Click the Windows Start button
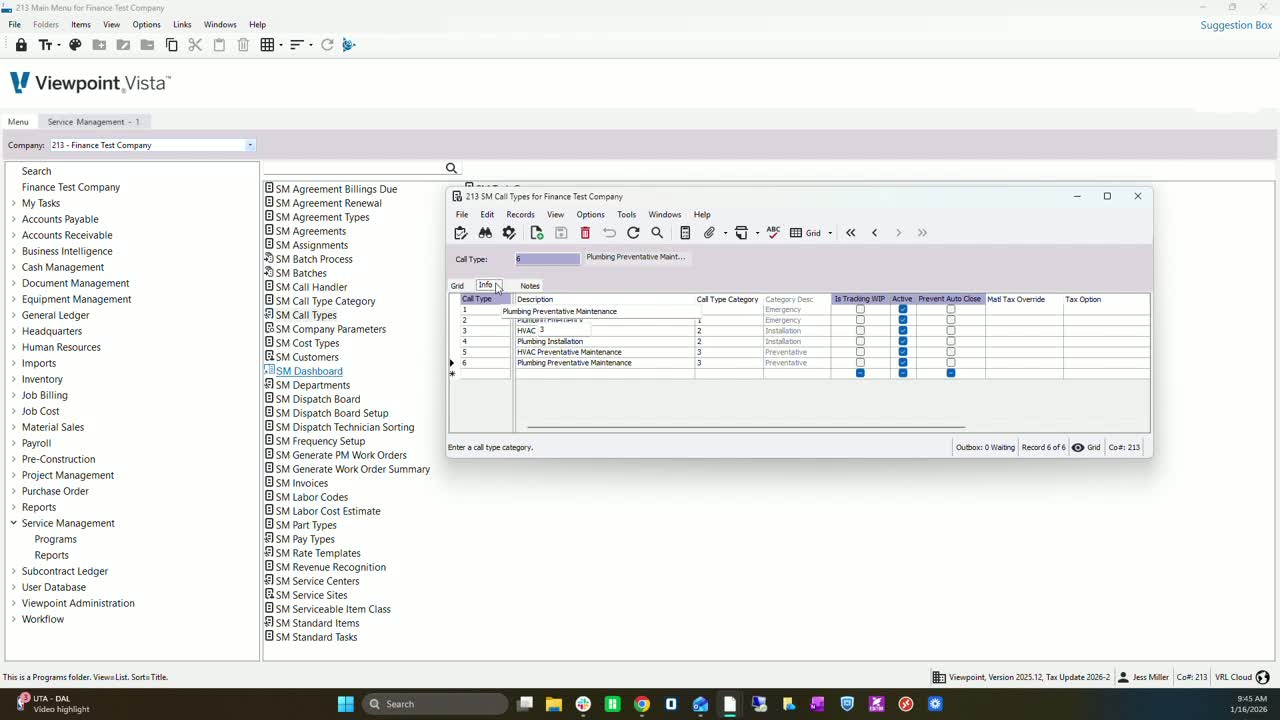The width and height of the screenshot is (1280, 720). pos(345,704)
